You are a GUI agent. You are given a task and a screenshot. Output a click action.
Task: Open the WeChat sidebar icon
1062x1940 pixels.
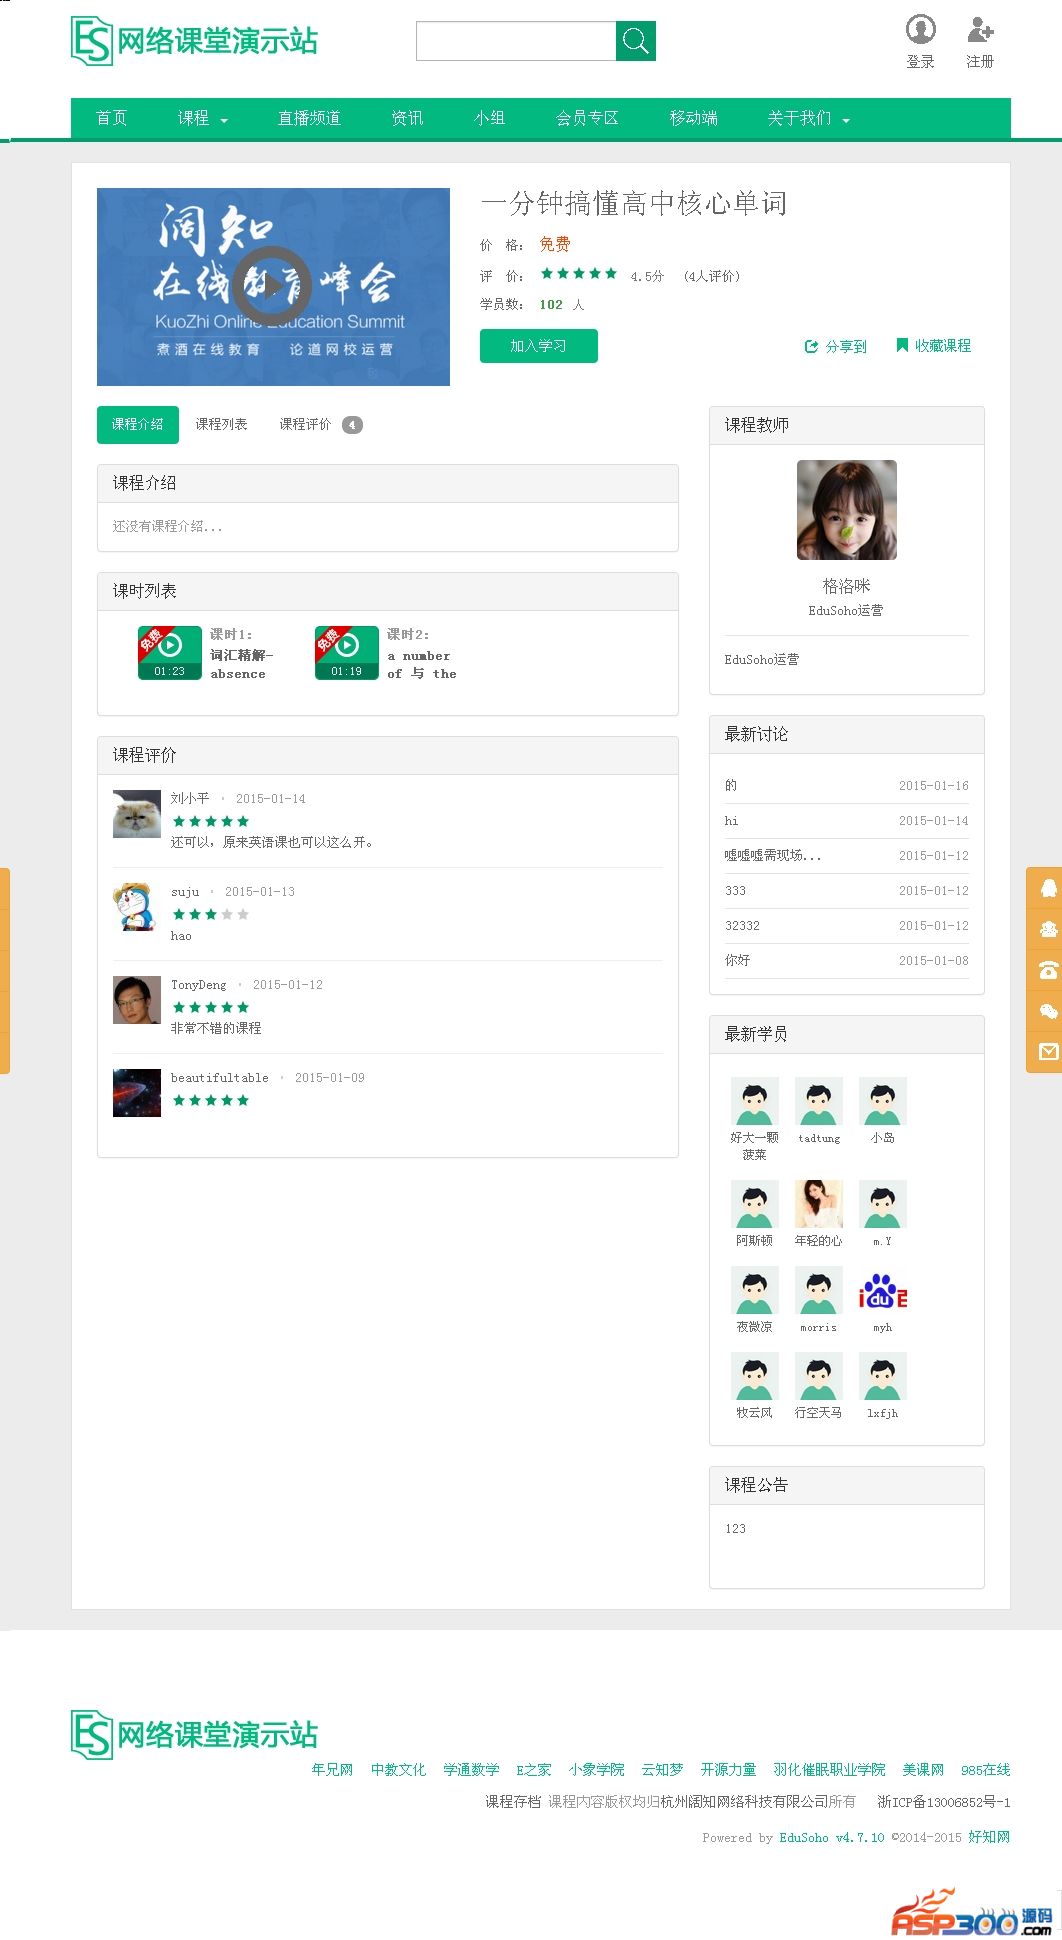(x=1048, y=1011)
